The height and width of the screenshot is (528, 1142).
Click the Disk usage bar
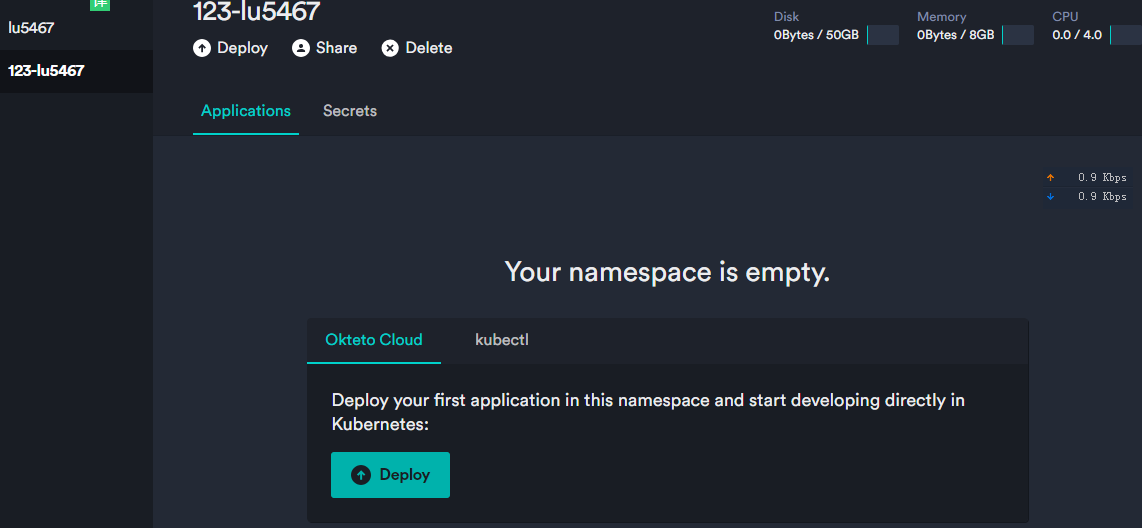click(x=883, y=35)
